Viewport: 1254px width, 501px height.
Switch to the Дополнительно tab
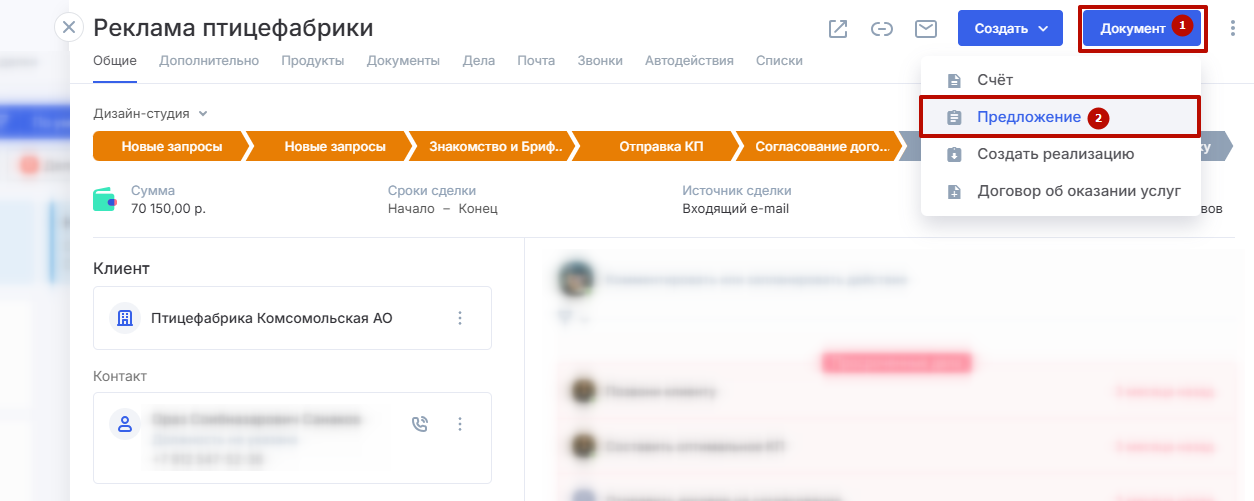click(x=209, y=61)
